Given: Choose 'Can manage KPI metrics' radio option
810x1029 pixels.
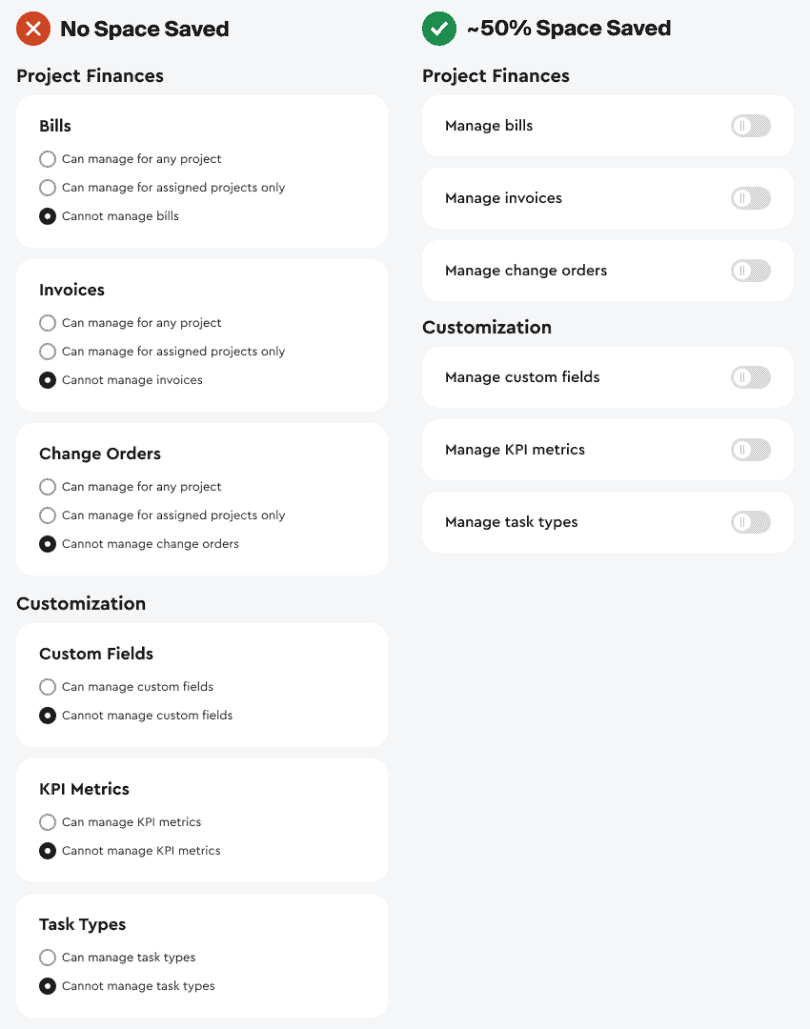Looking at the screenshot, I should (48, 822).
